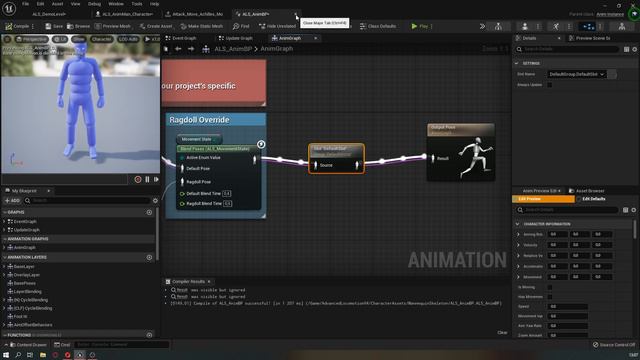Open Compile options three-dot menu

(x=33, y=26)
